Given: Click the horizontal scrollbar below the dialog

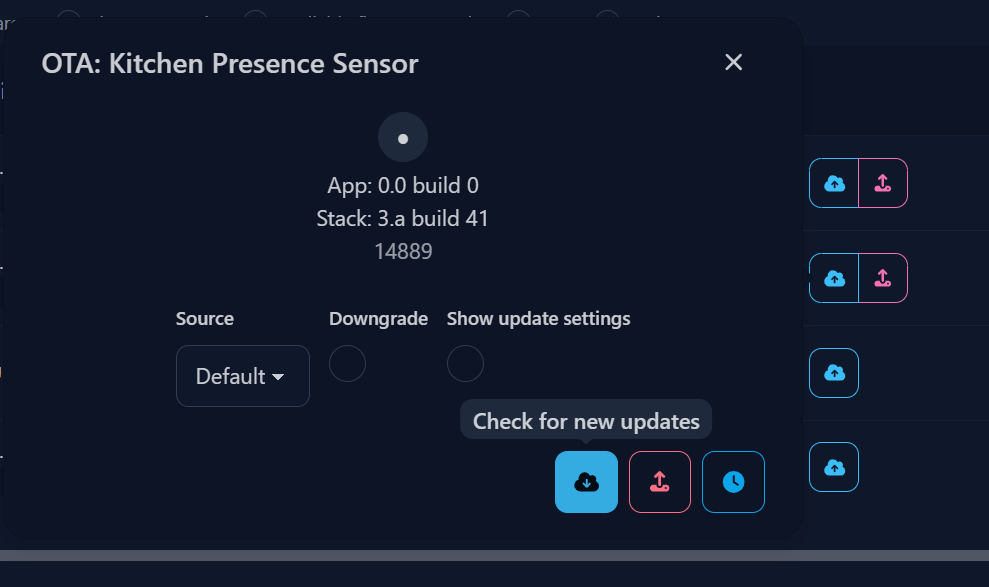Looking at the screenshot, I should 494,555.
